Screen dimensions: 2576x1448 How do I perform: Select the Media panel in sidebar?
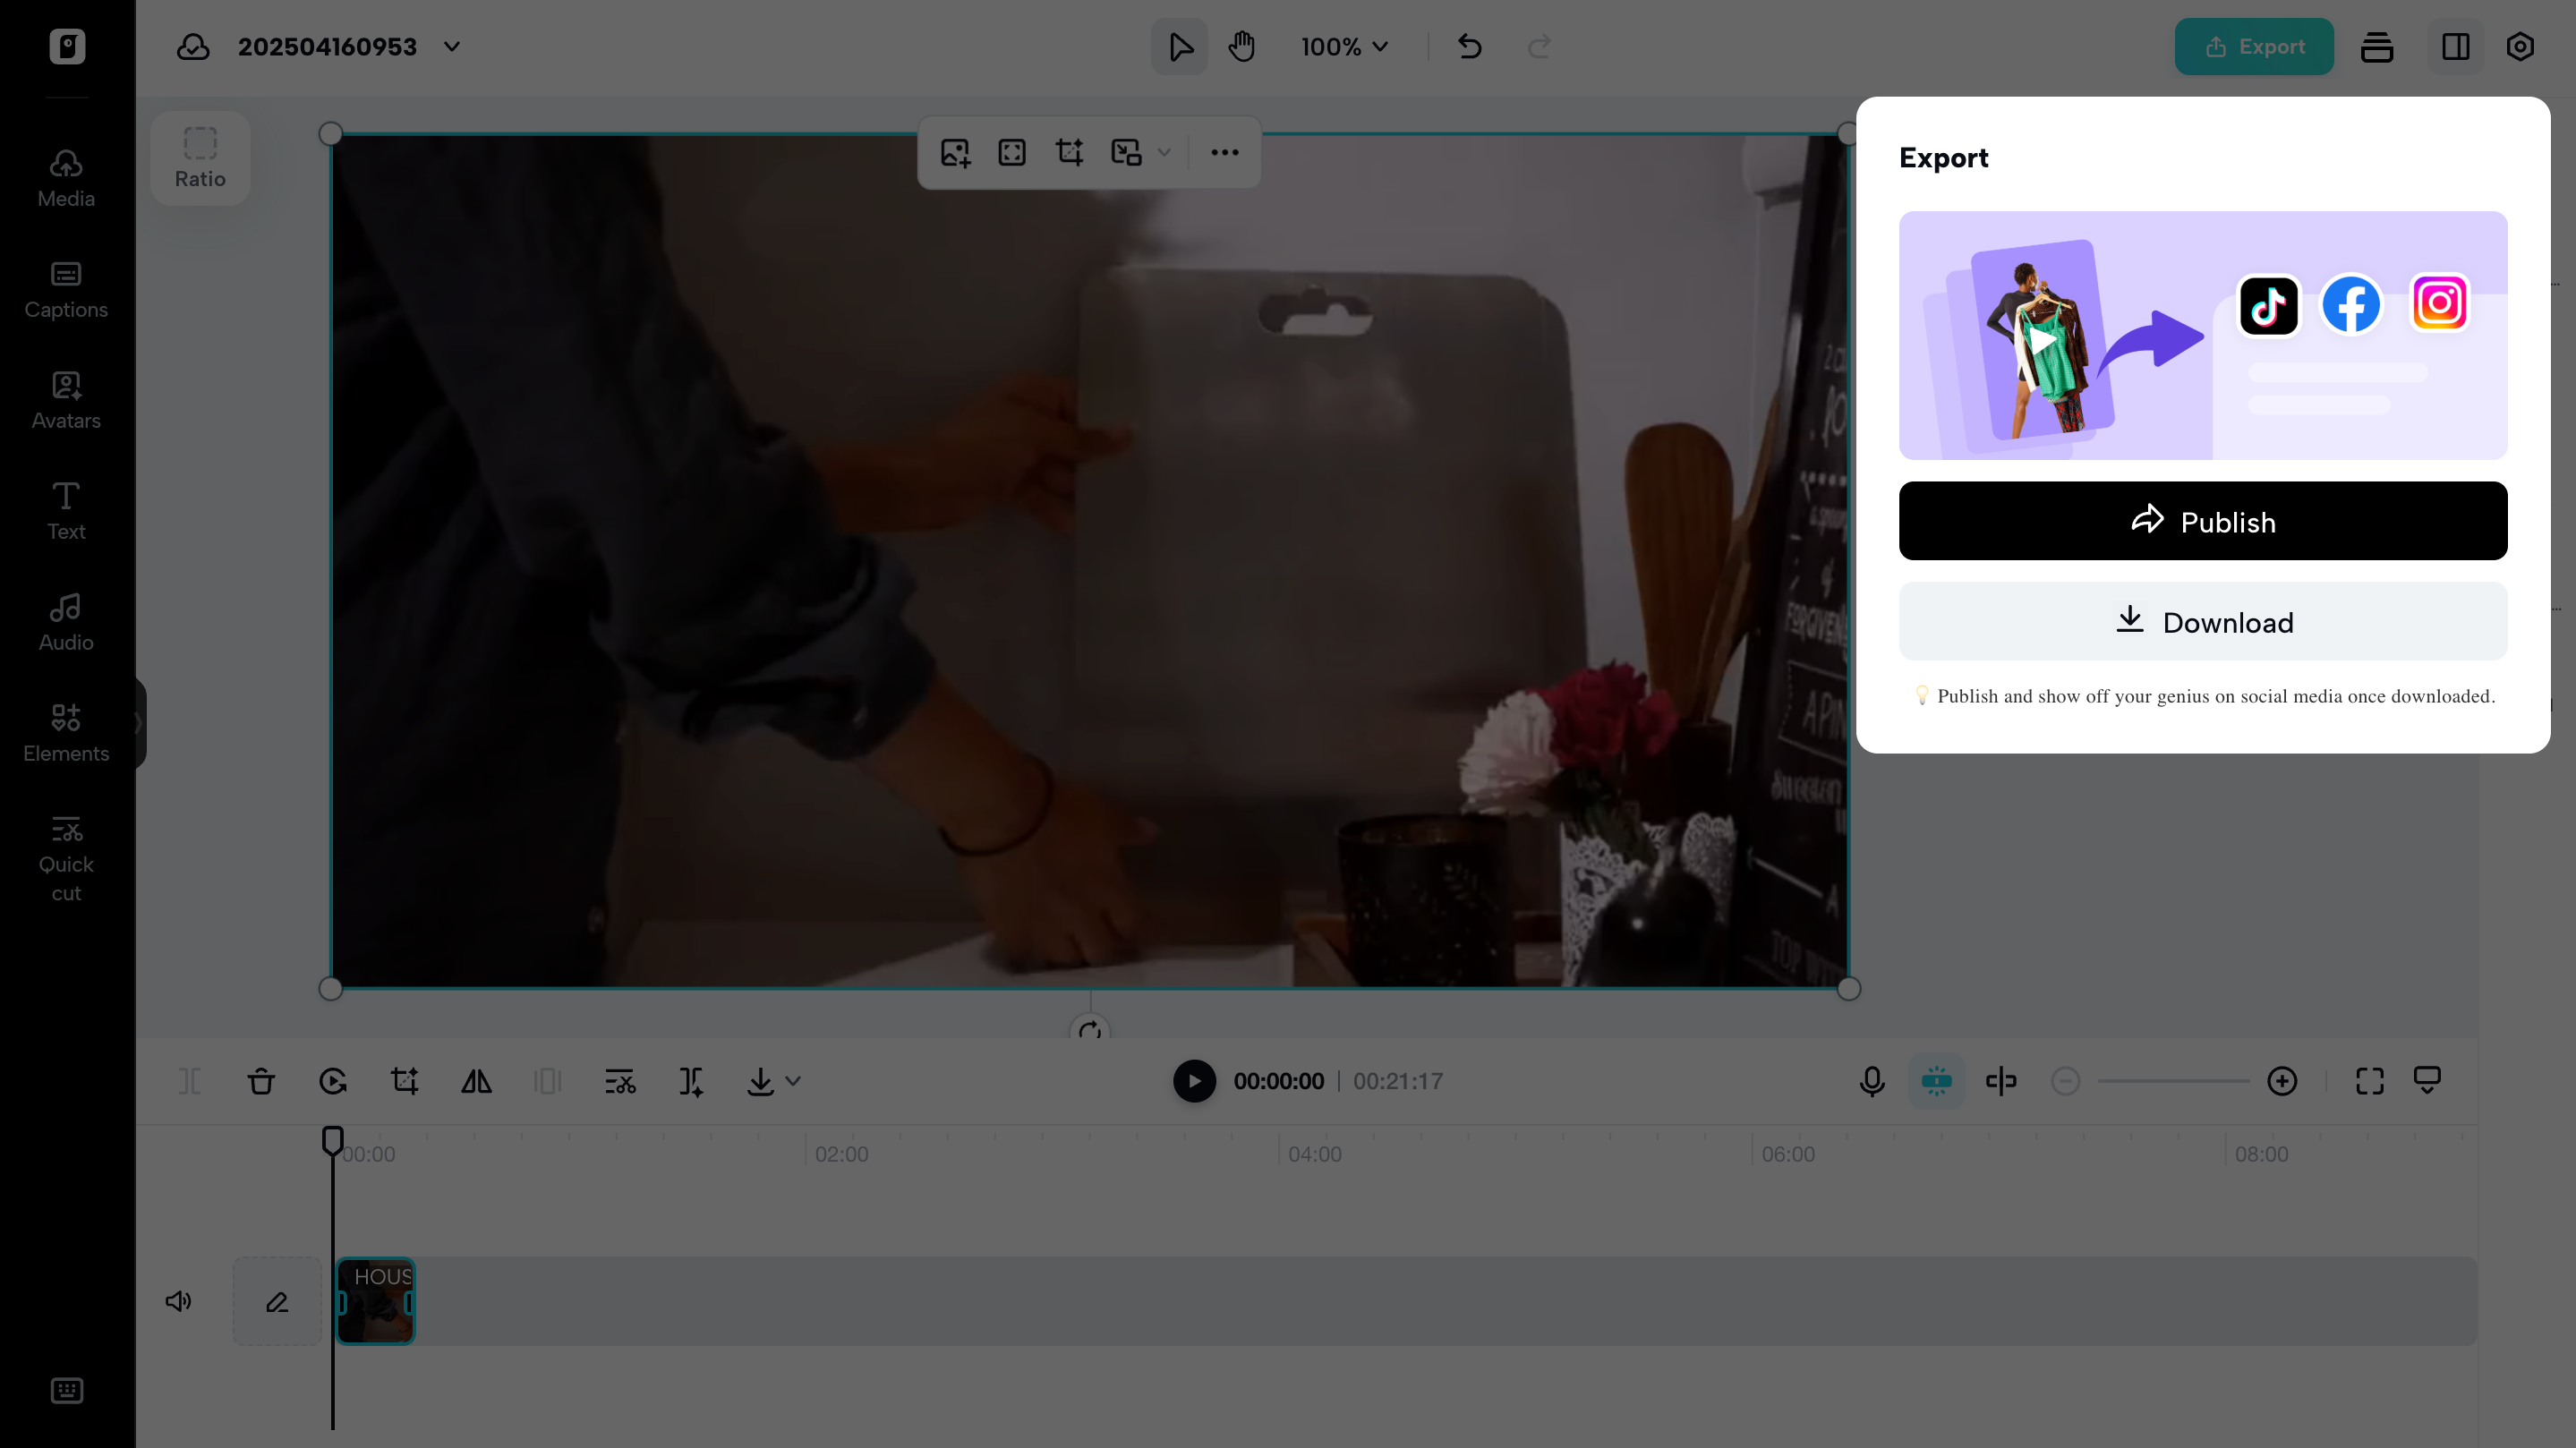click(65, 177)
